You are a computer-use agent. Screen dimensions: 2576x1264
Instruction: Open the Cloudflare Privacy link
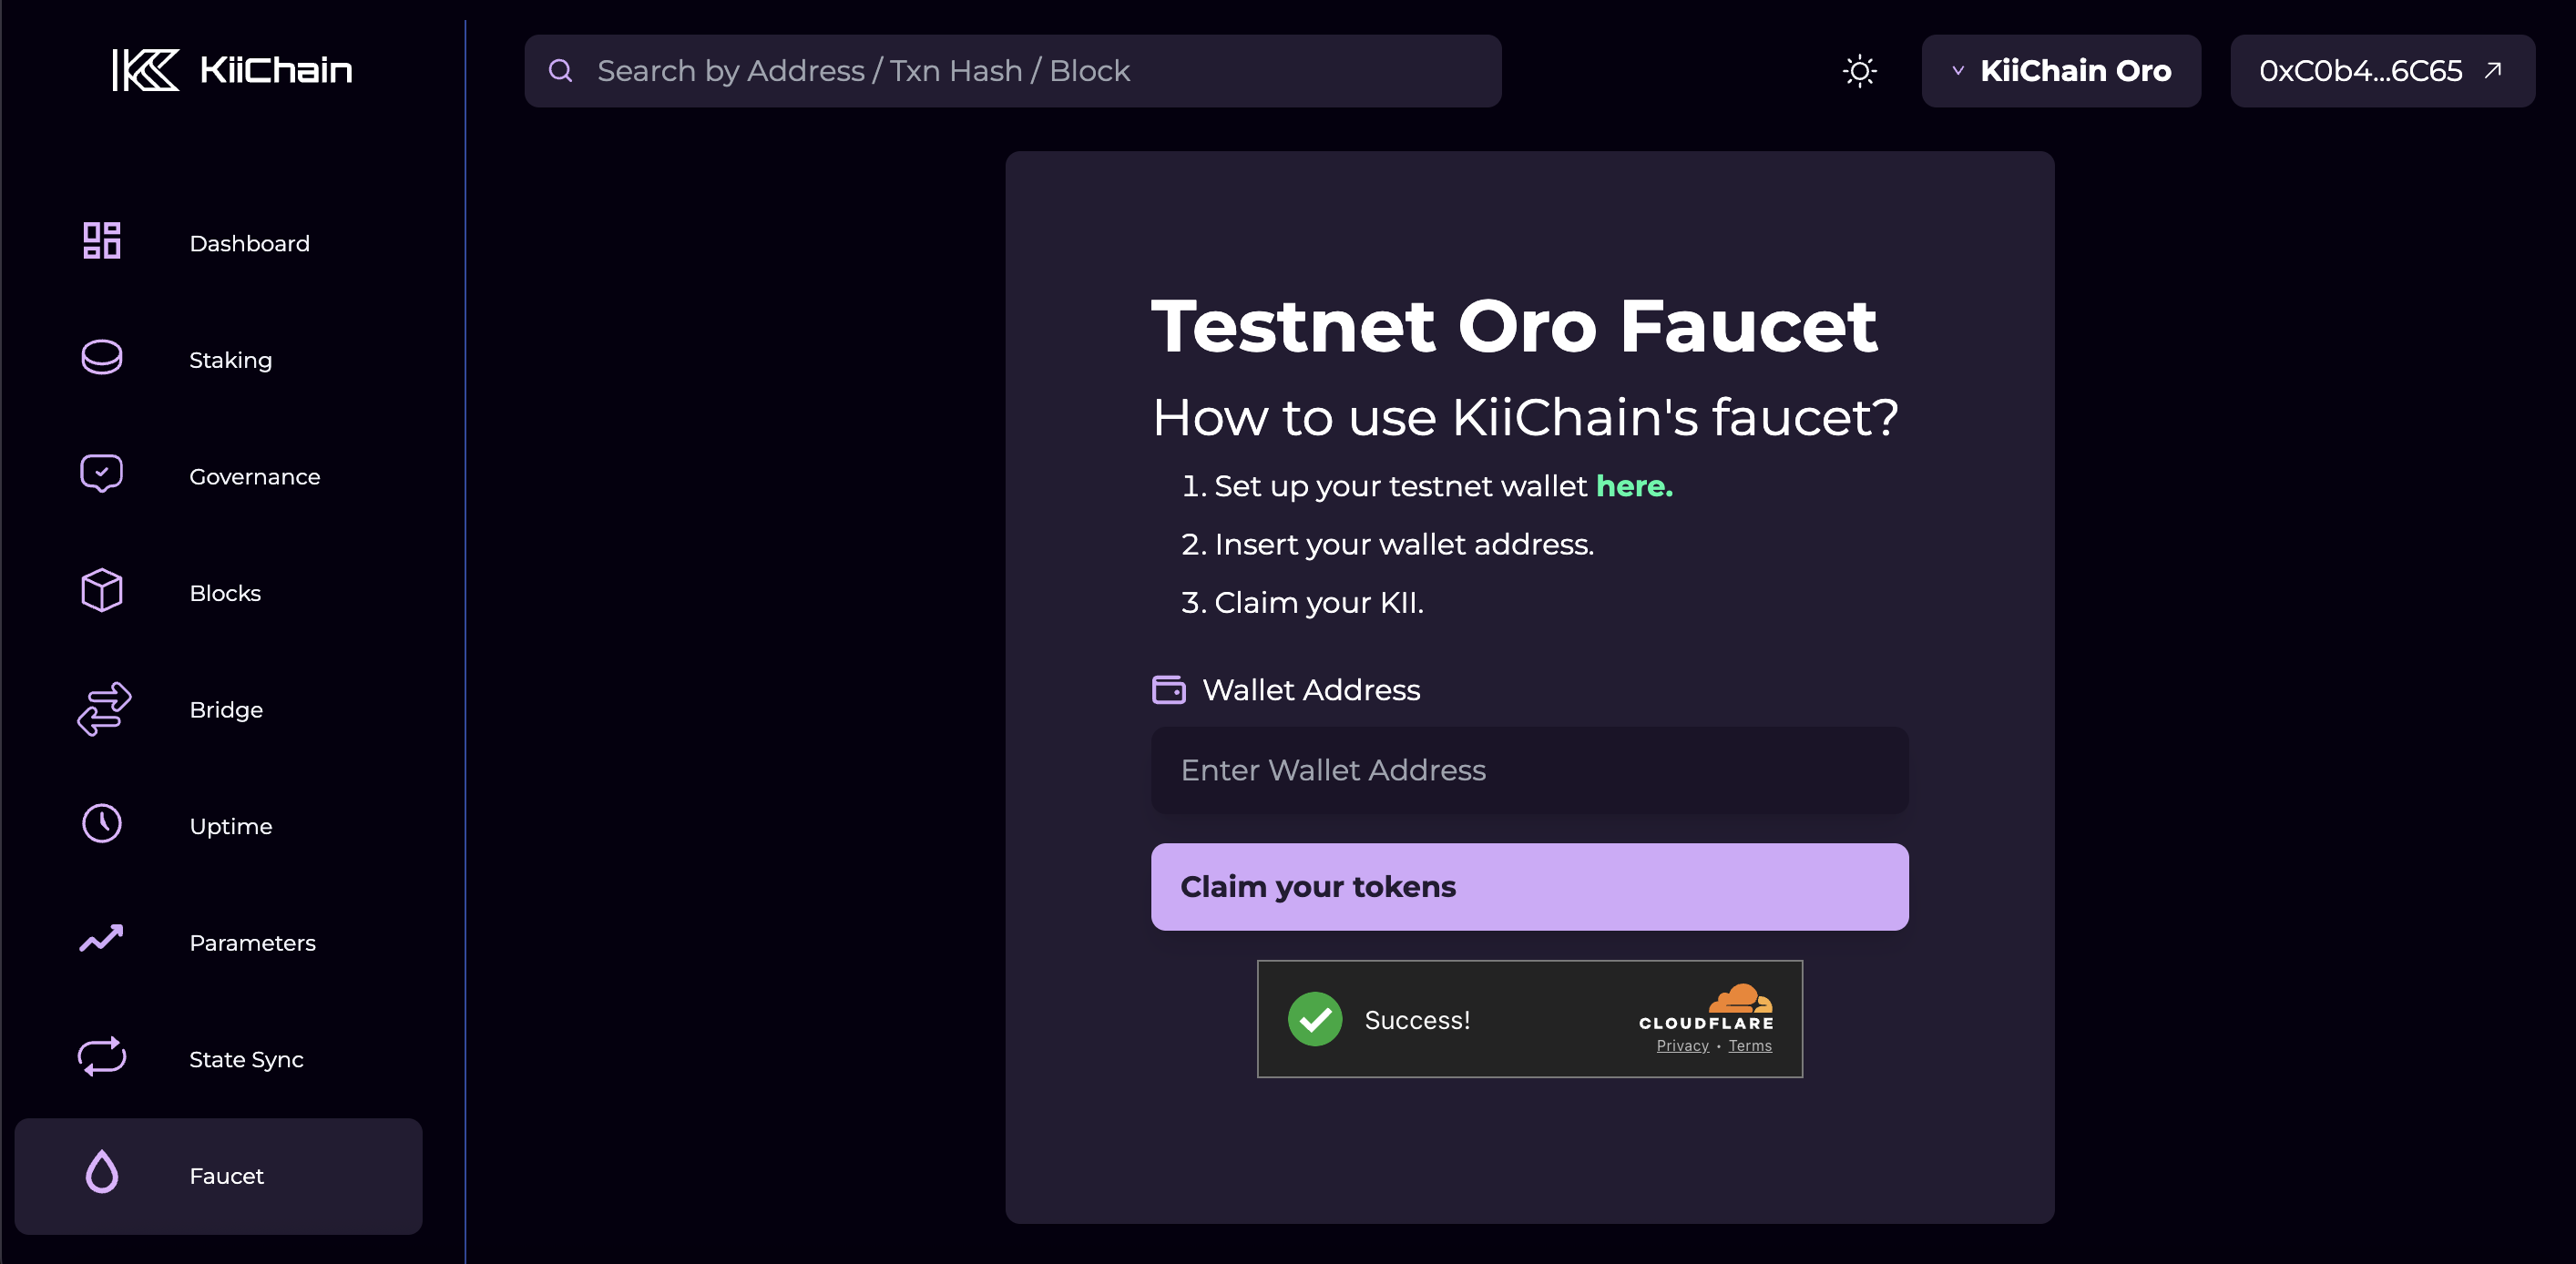coord(1682,1046)
